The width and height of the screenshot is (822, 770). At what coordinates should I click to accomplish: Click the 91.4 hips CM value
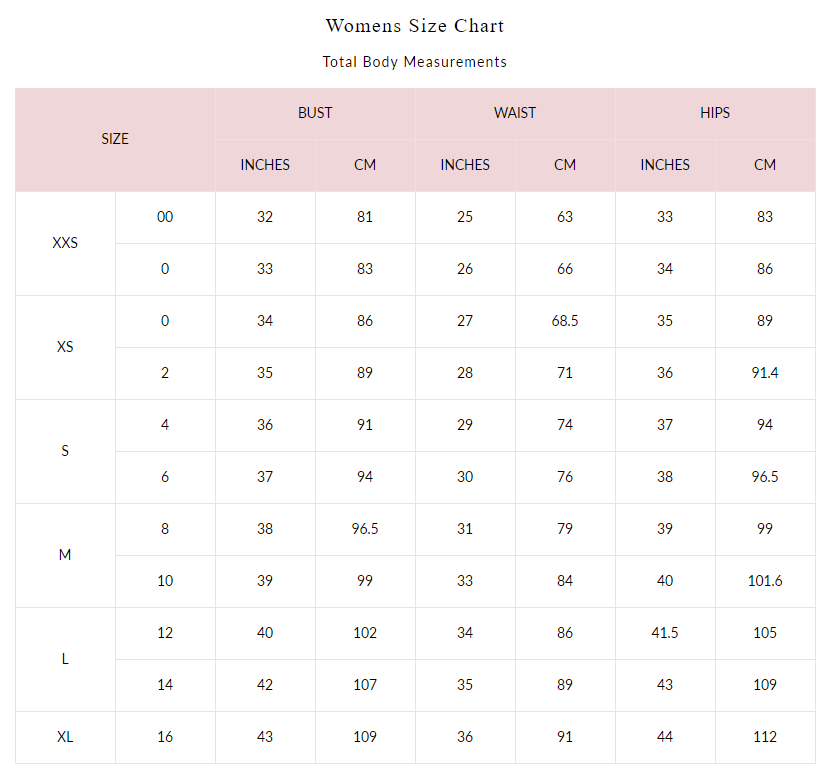click(765, 373)
